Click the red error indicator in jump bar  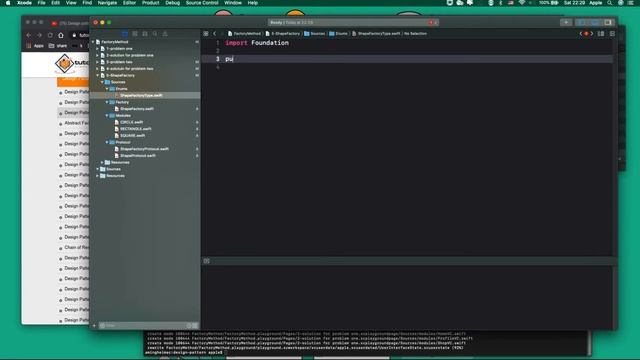tap(587, 33)
